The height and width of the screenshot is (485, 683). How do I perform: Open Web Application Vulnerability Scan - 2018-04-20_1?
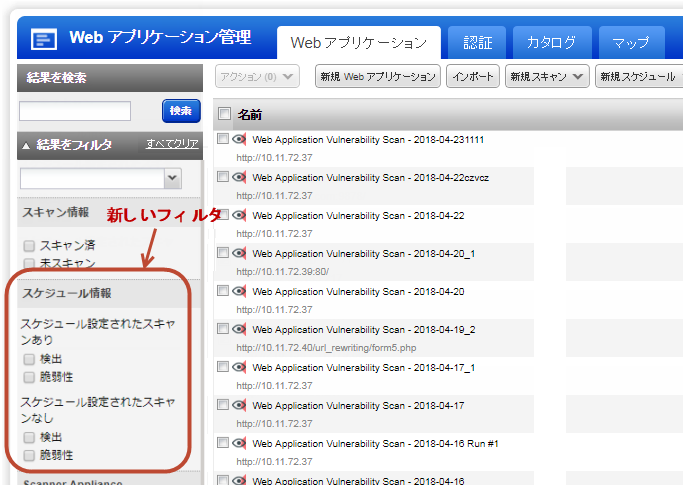coord(363,253)
